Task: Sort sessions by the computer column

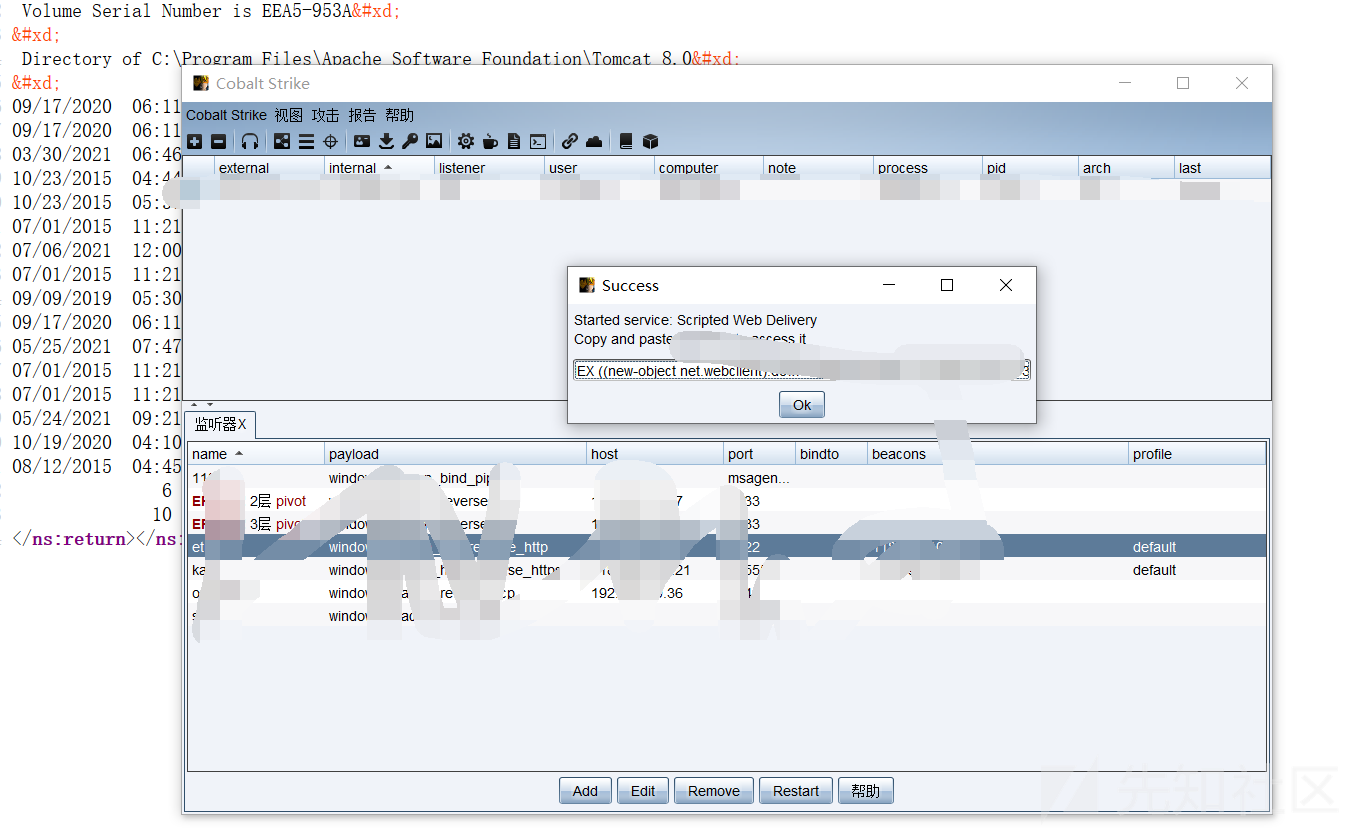Action: tap(709, 168)
